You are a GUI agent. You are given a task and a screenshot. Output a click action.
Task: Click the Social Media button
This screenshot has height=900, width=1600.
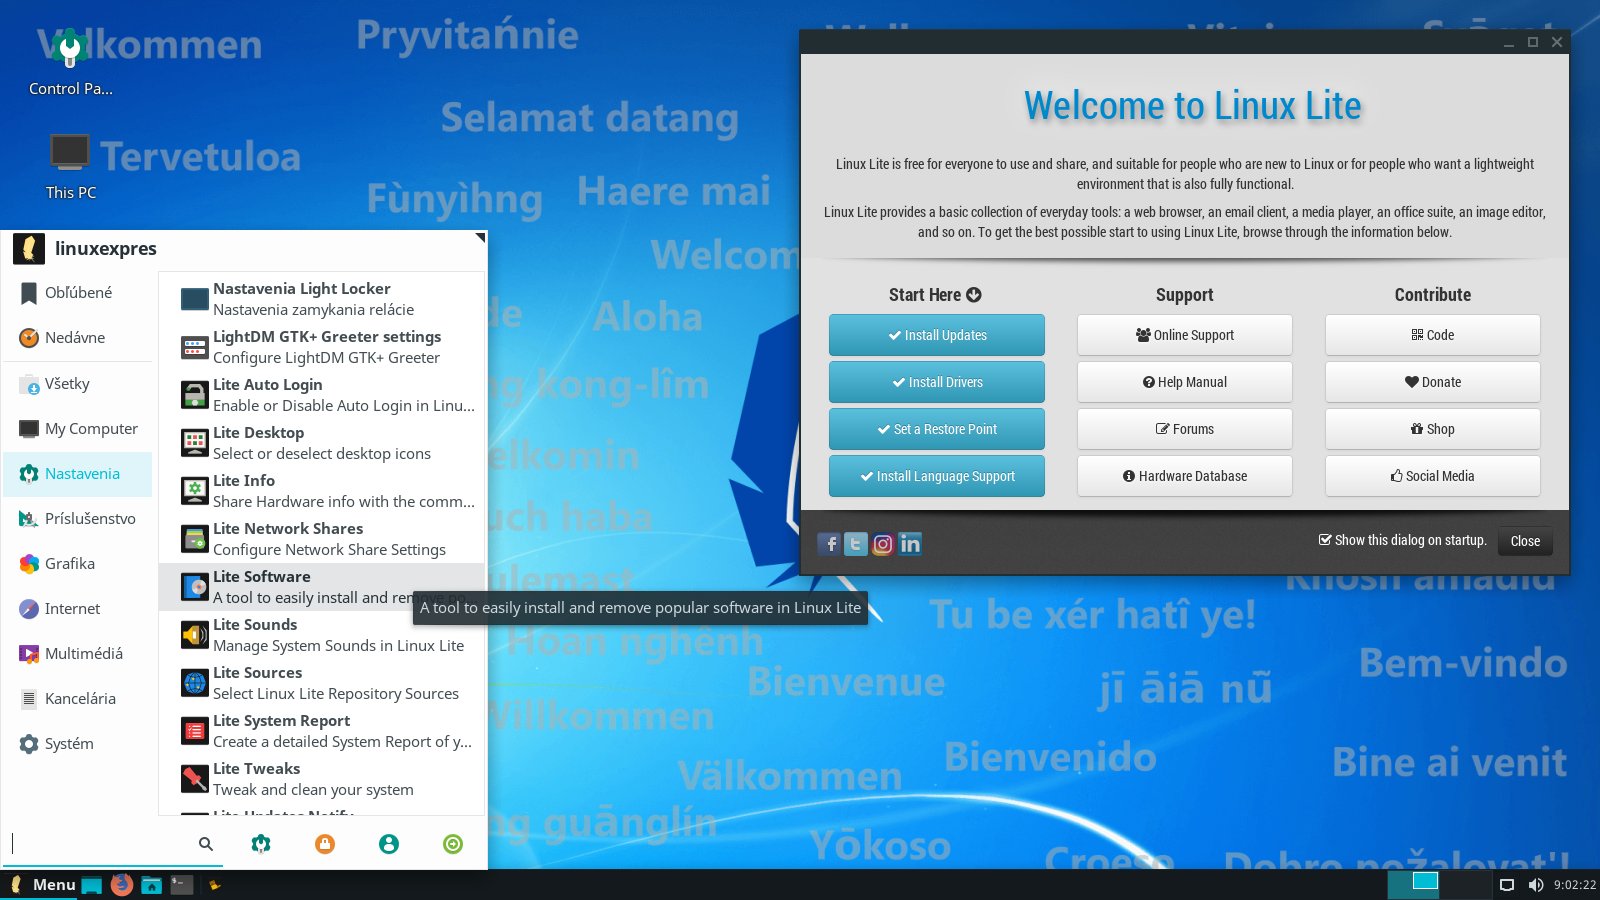pos(1433,476)
